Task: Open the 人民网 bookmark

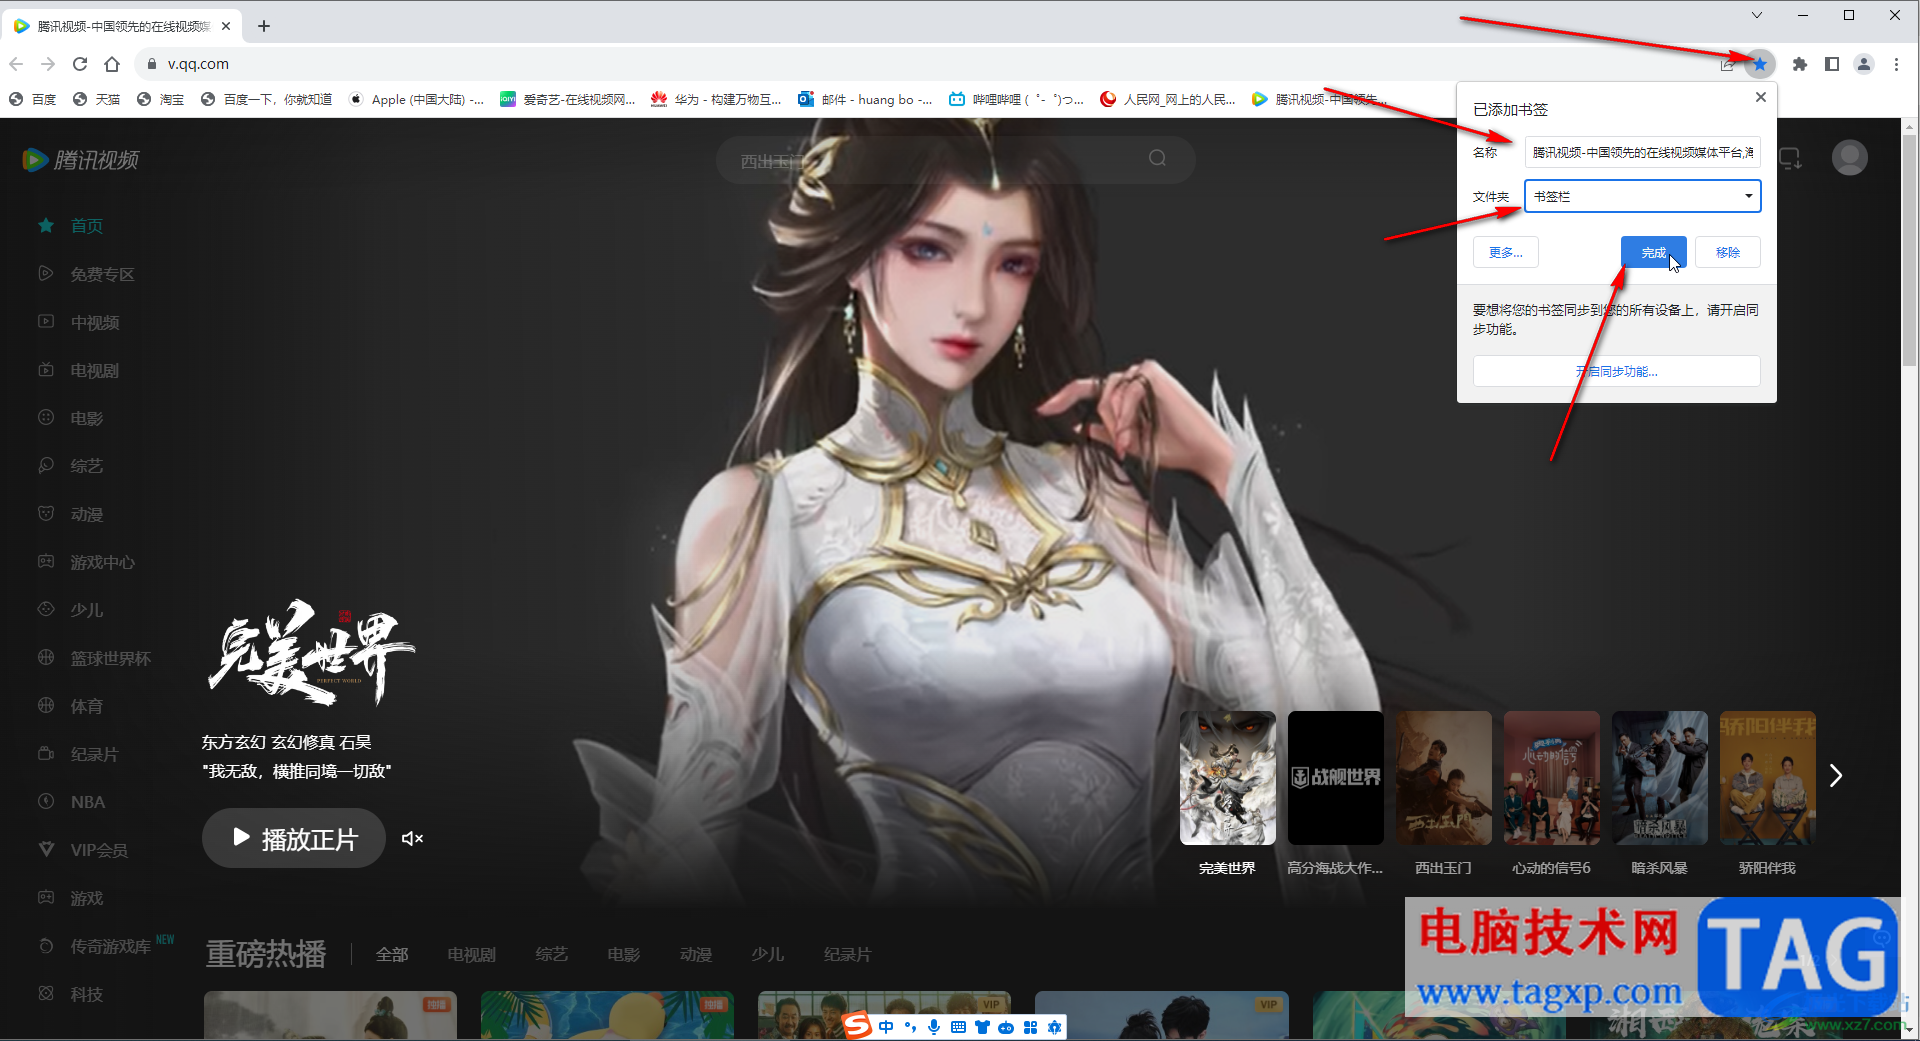Action: click(1168, 99)
